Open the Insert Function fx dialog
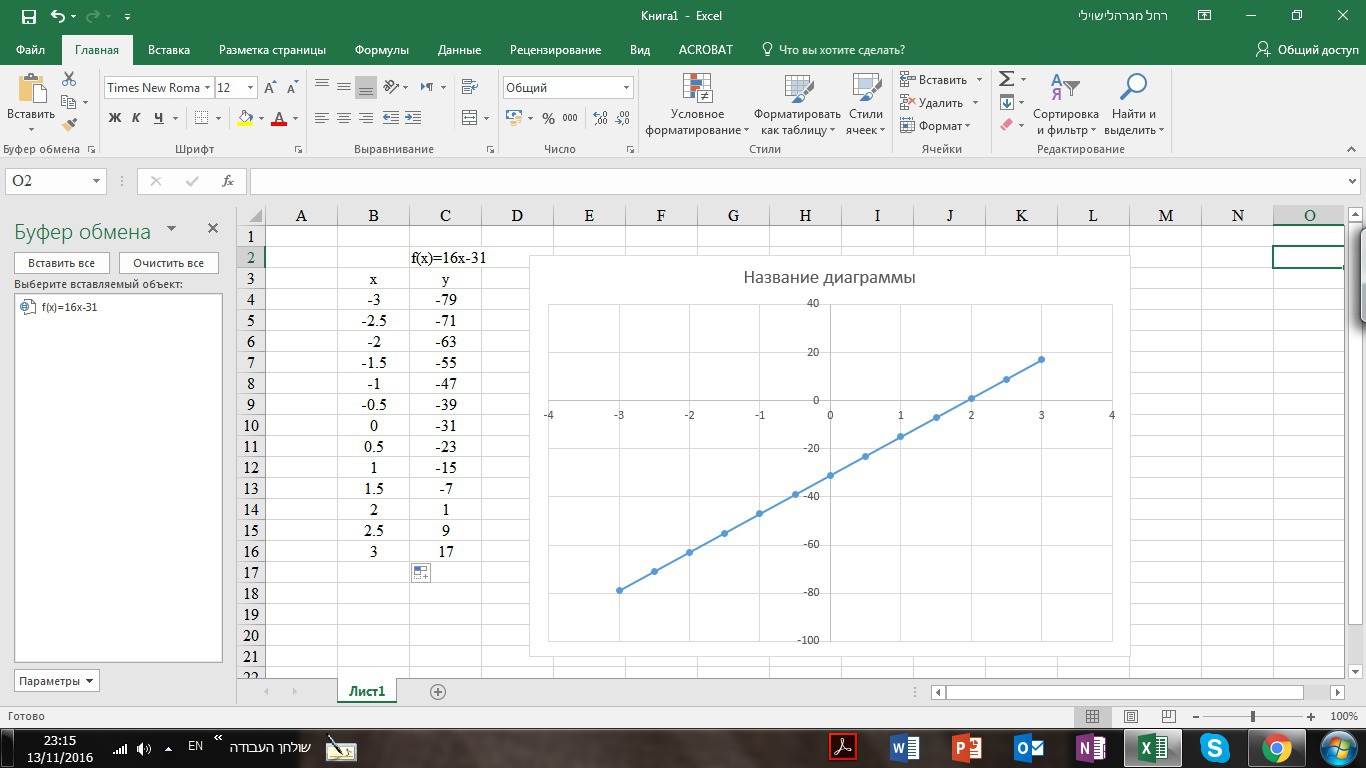 (x=228, y=181)
